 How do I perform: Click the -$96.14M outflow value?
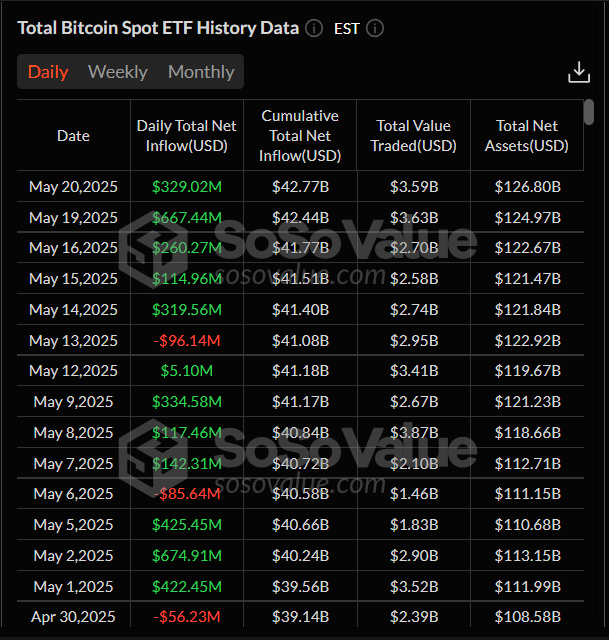click(x=187, y=341)
